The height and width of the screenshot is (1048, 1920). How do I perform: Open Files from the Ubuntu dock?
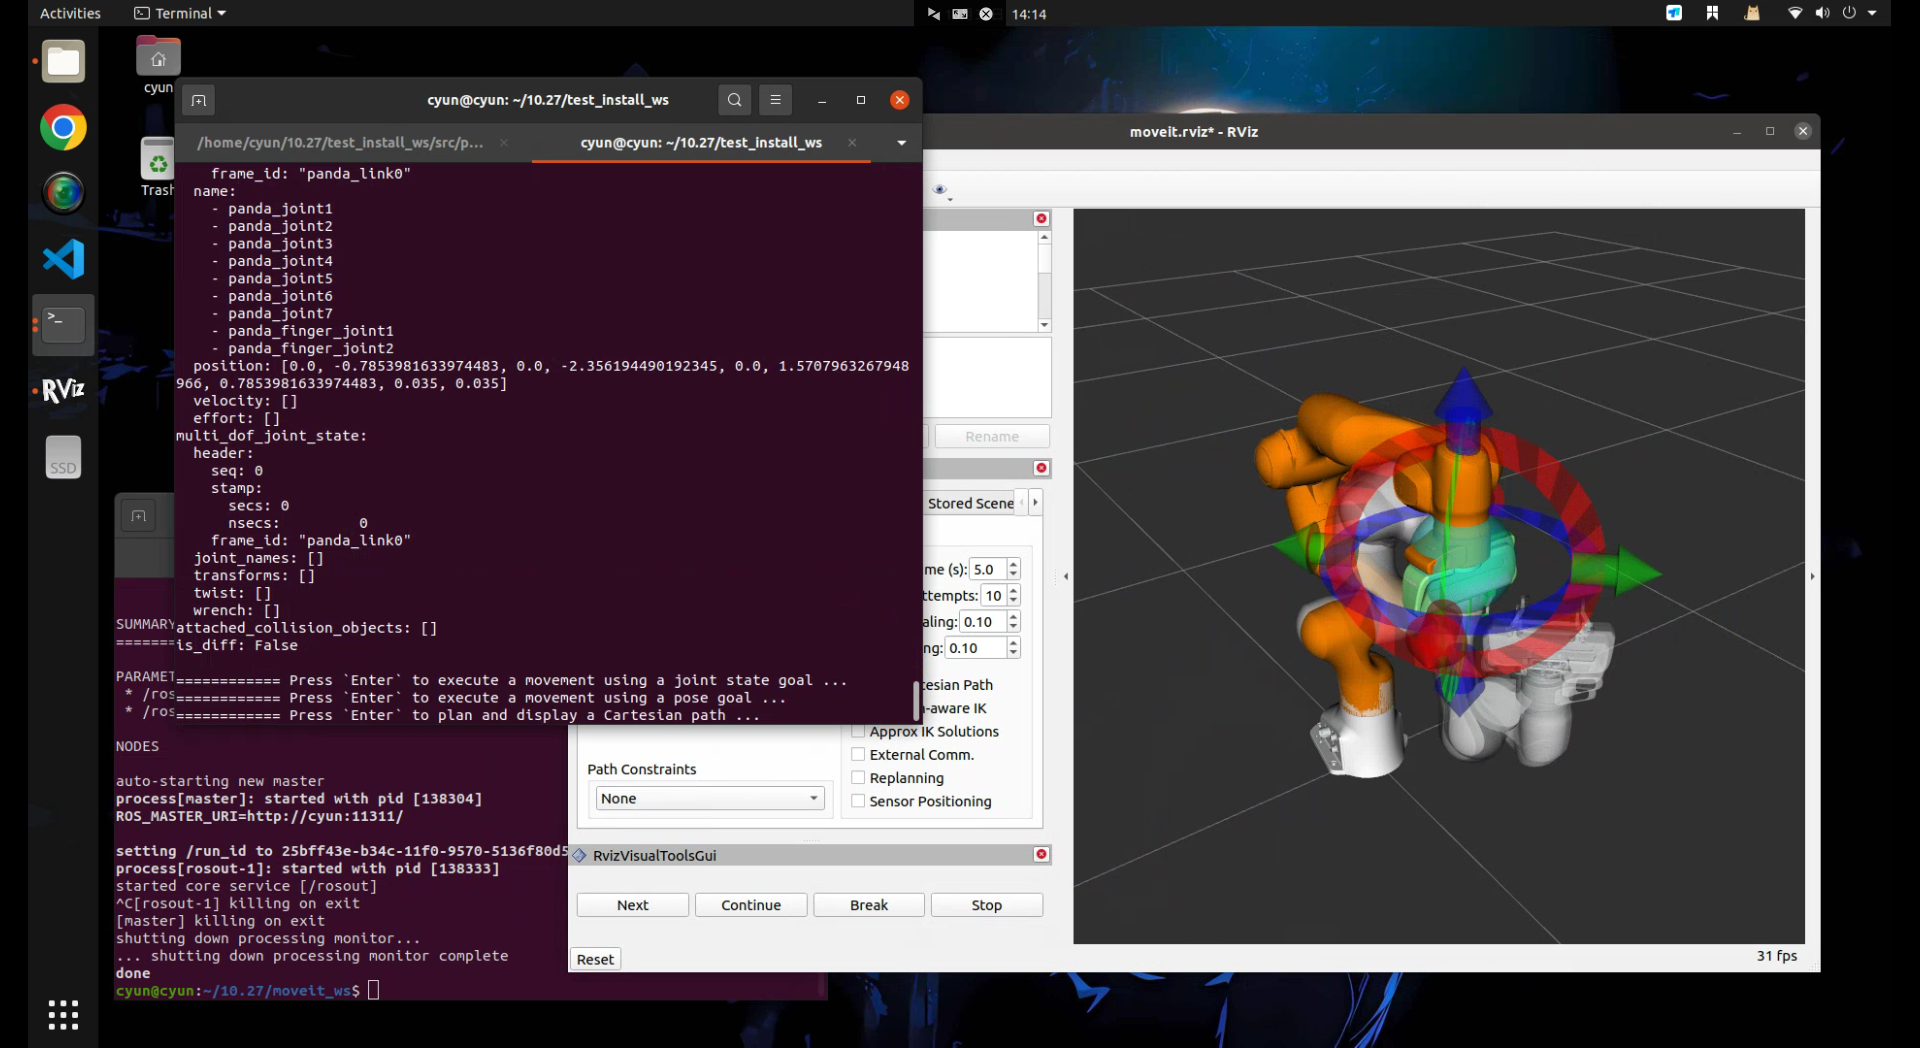point(63,62)
